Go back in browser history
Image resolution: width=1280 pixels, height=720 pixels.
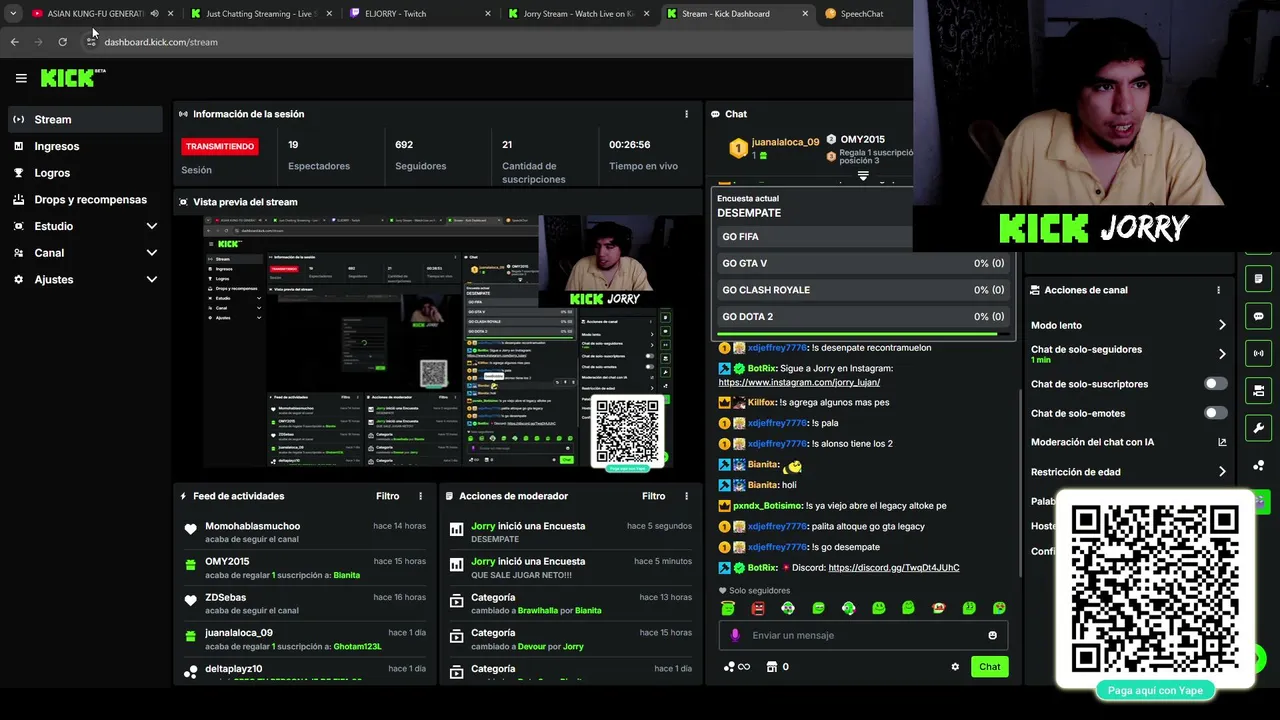pos(14,42)
